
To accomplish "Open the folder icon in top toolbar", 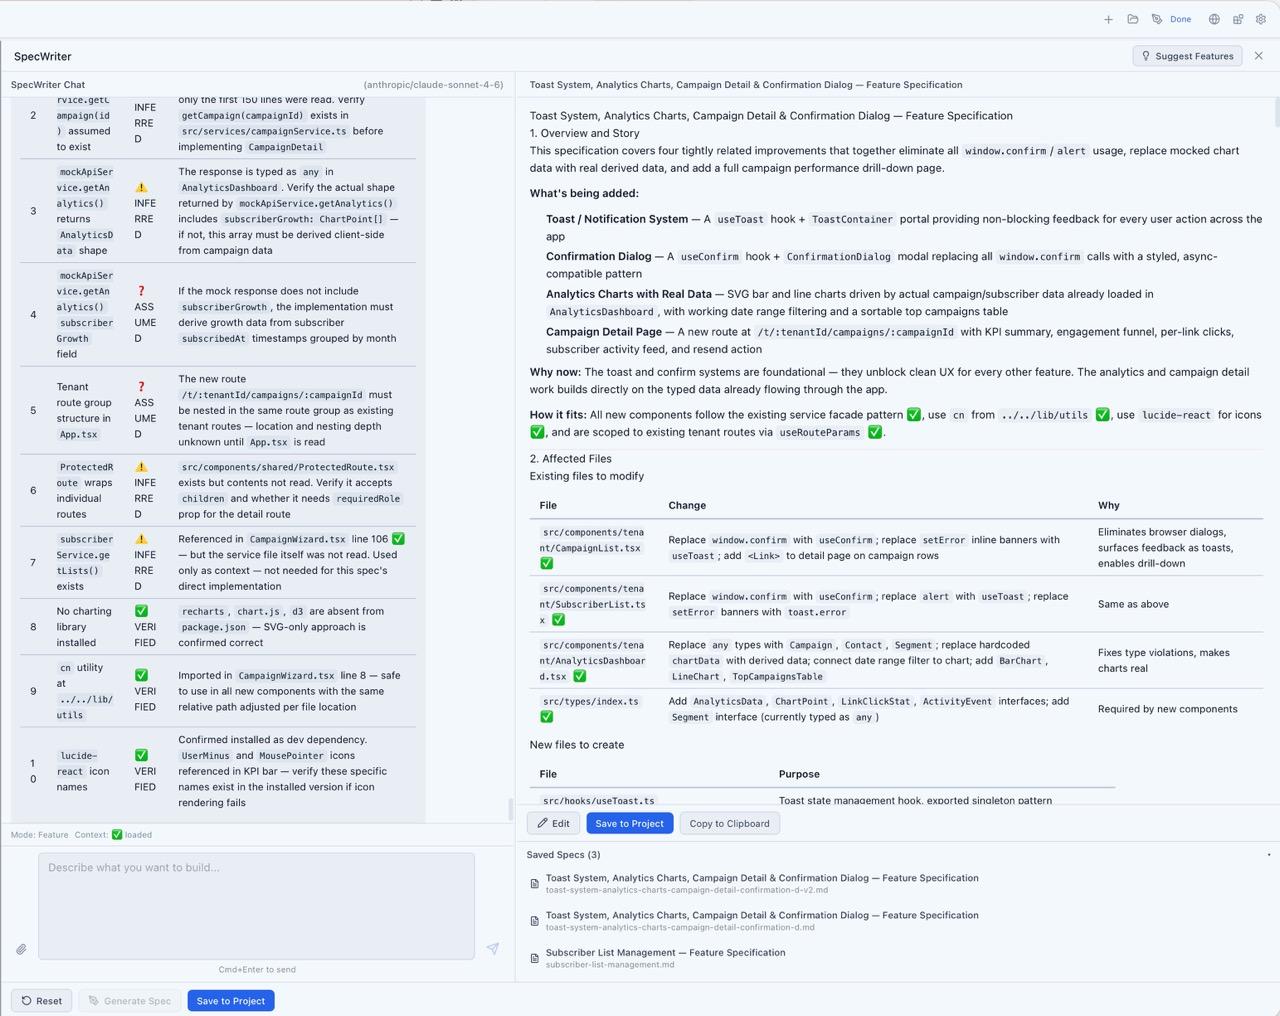I will point(1132,19).
